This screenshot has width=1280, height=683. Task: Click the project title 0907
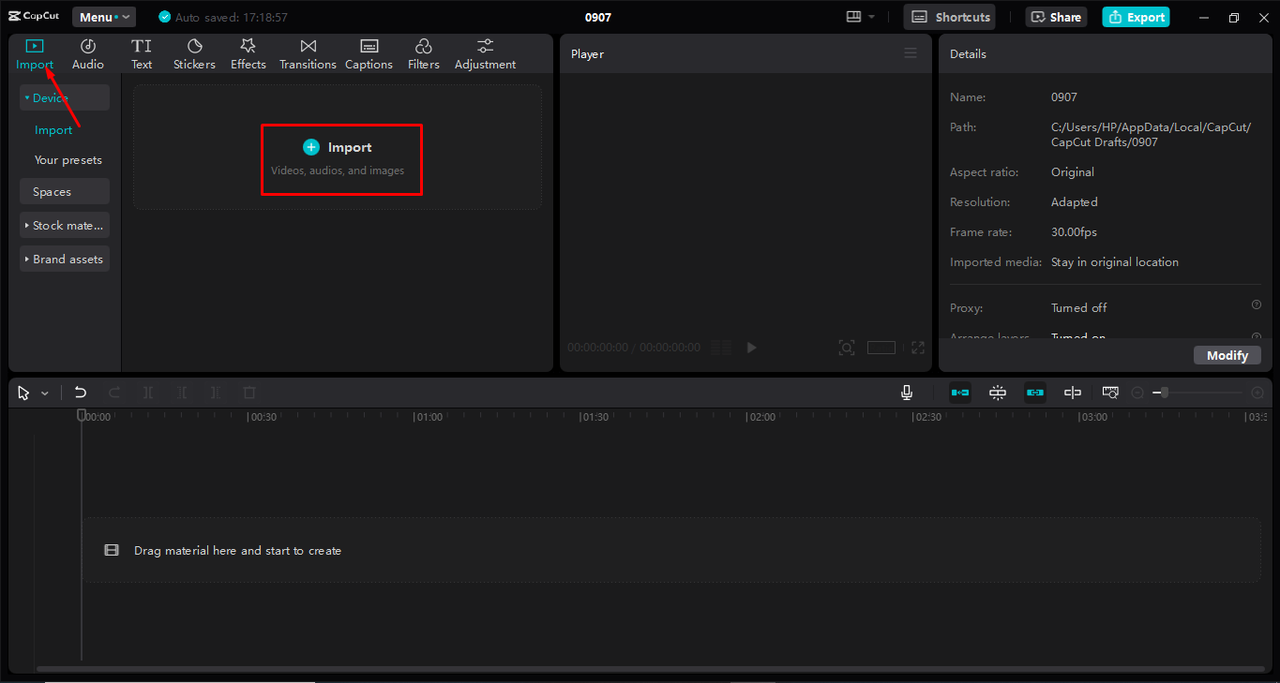(x=598, y=17)
